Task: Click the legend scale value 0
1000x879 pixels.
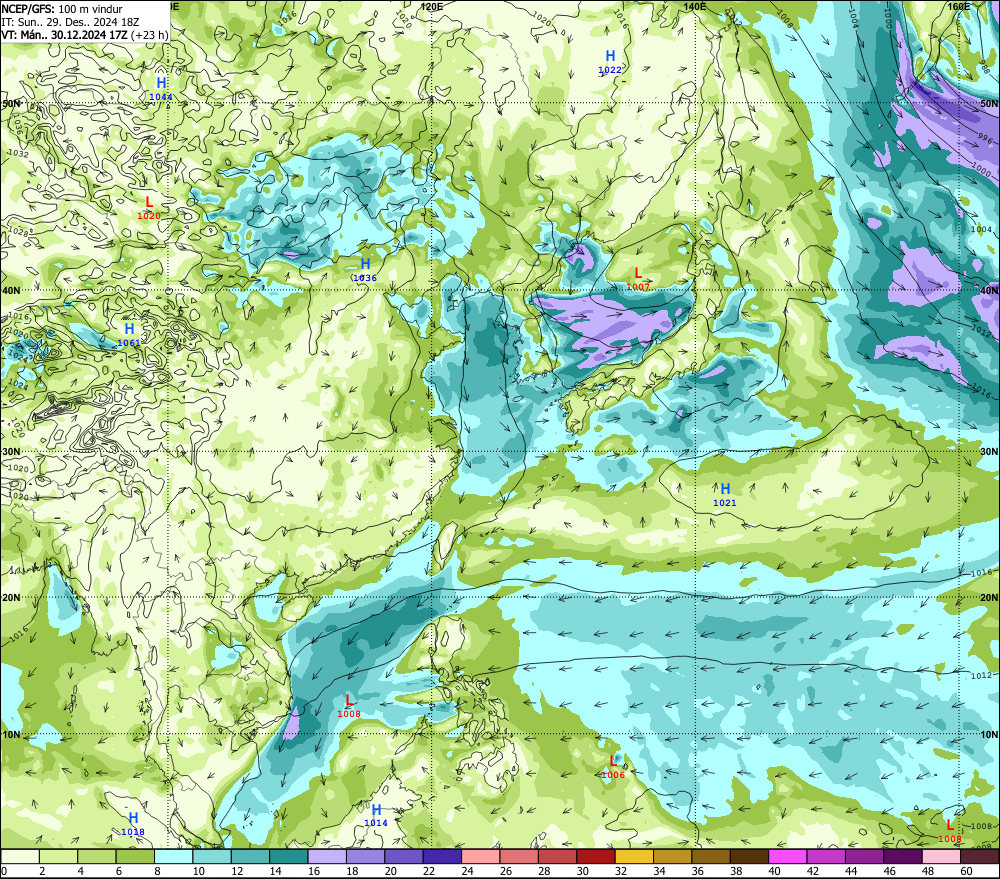Action: [x=4, y=871]
